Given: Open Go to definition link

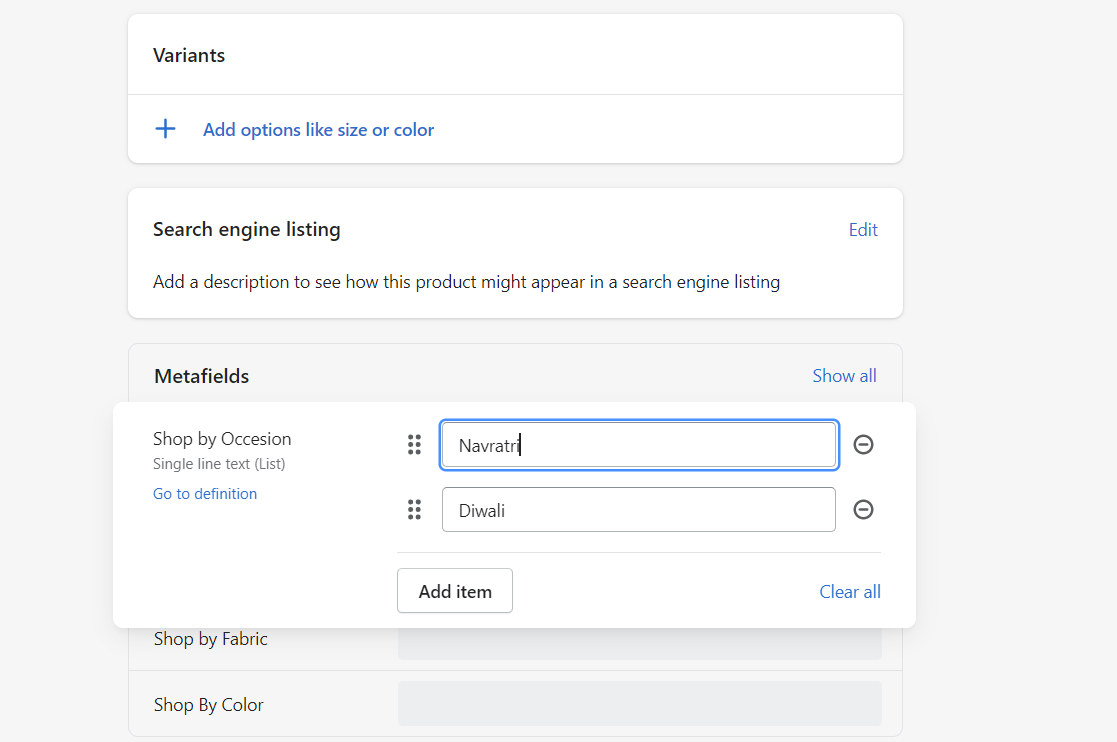Looking at the screenshot, I should point(205,494).
